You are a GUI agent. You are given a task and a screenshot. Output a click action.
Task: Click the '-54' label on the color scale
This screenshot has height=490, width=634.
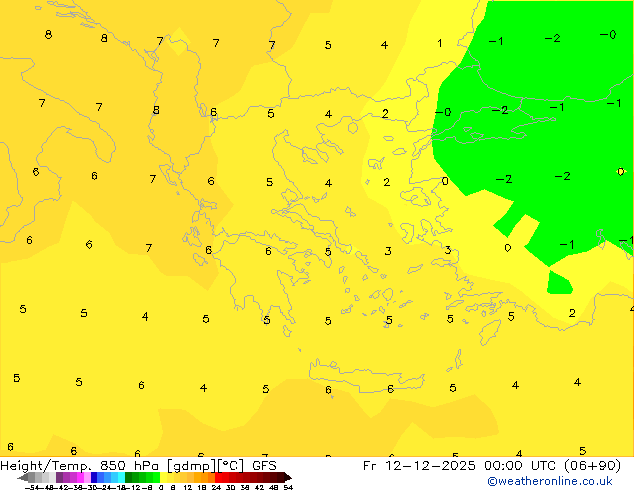[32, 487]
